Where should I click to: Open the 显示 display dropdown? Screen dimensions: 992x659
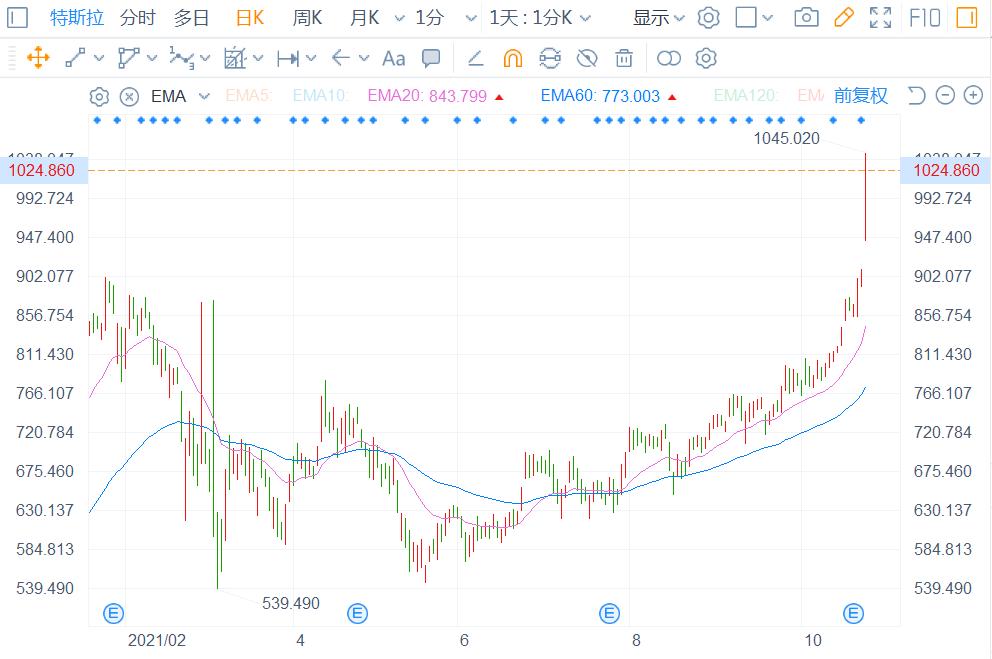[659, 18]
